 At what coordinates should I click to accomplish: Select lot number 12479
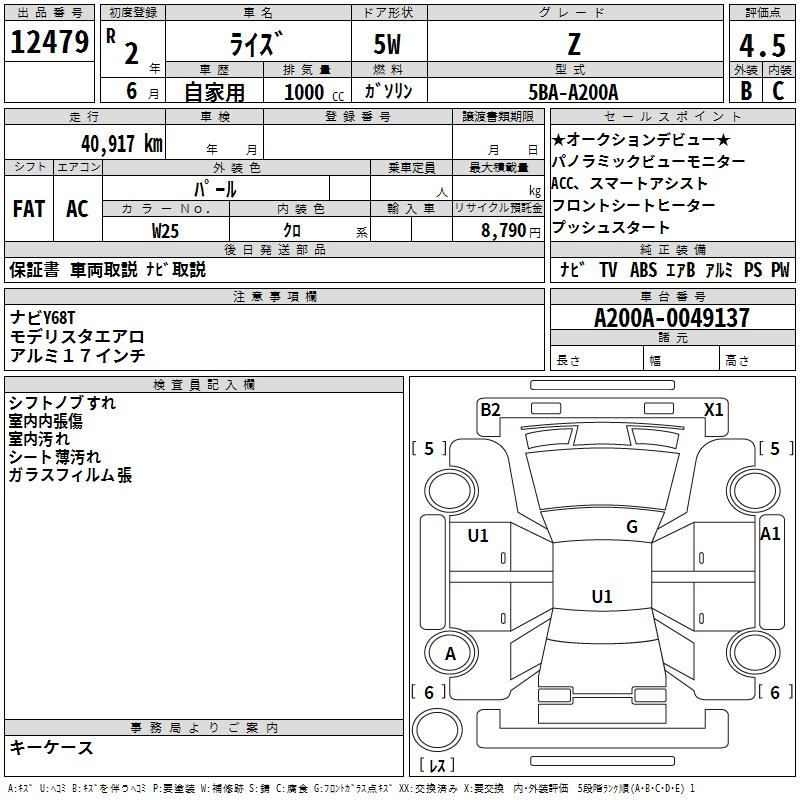[49, 42]
